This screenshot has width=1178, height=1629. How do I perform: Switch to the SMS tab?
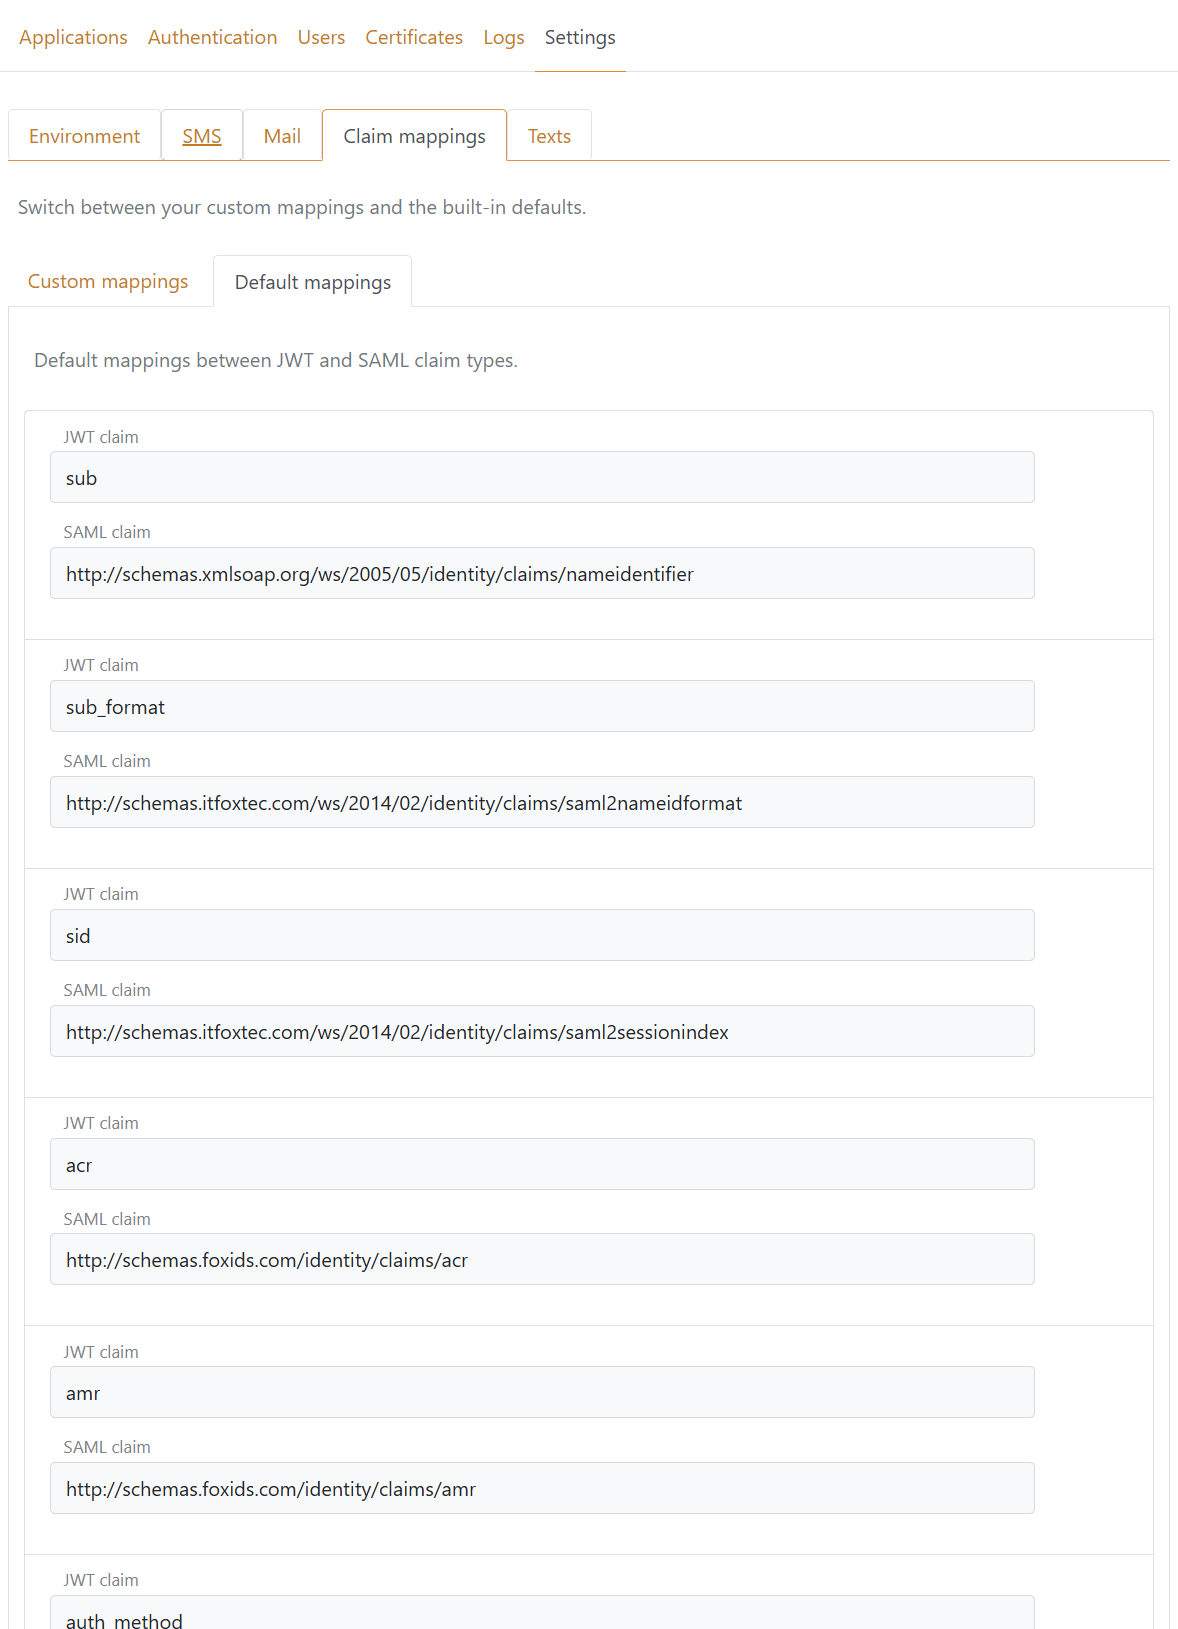pyautogui.click(x=202, y=136)
